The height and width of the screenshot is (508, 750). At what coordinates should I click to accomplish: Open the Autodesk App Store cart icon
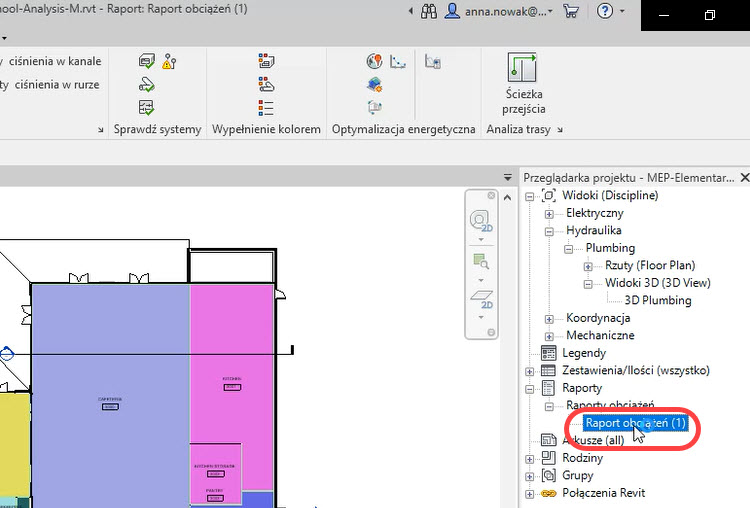[x=571, y=12]
